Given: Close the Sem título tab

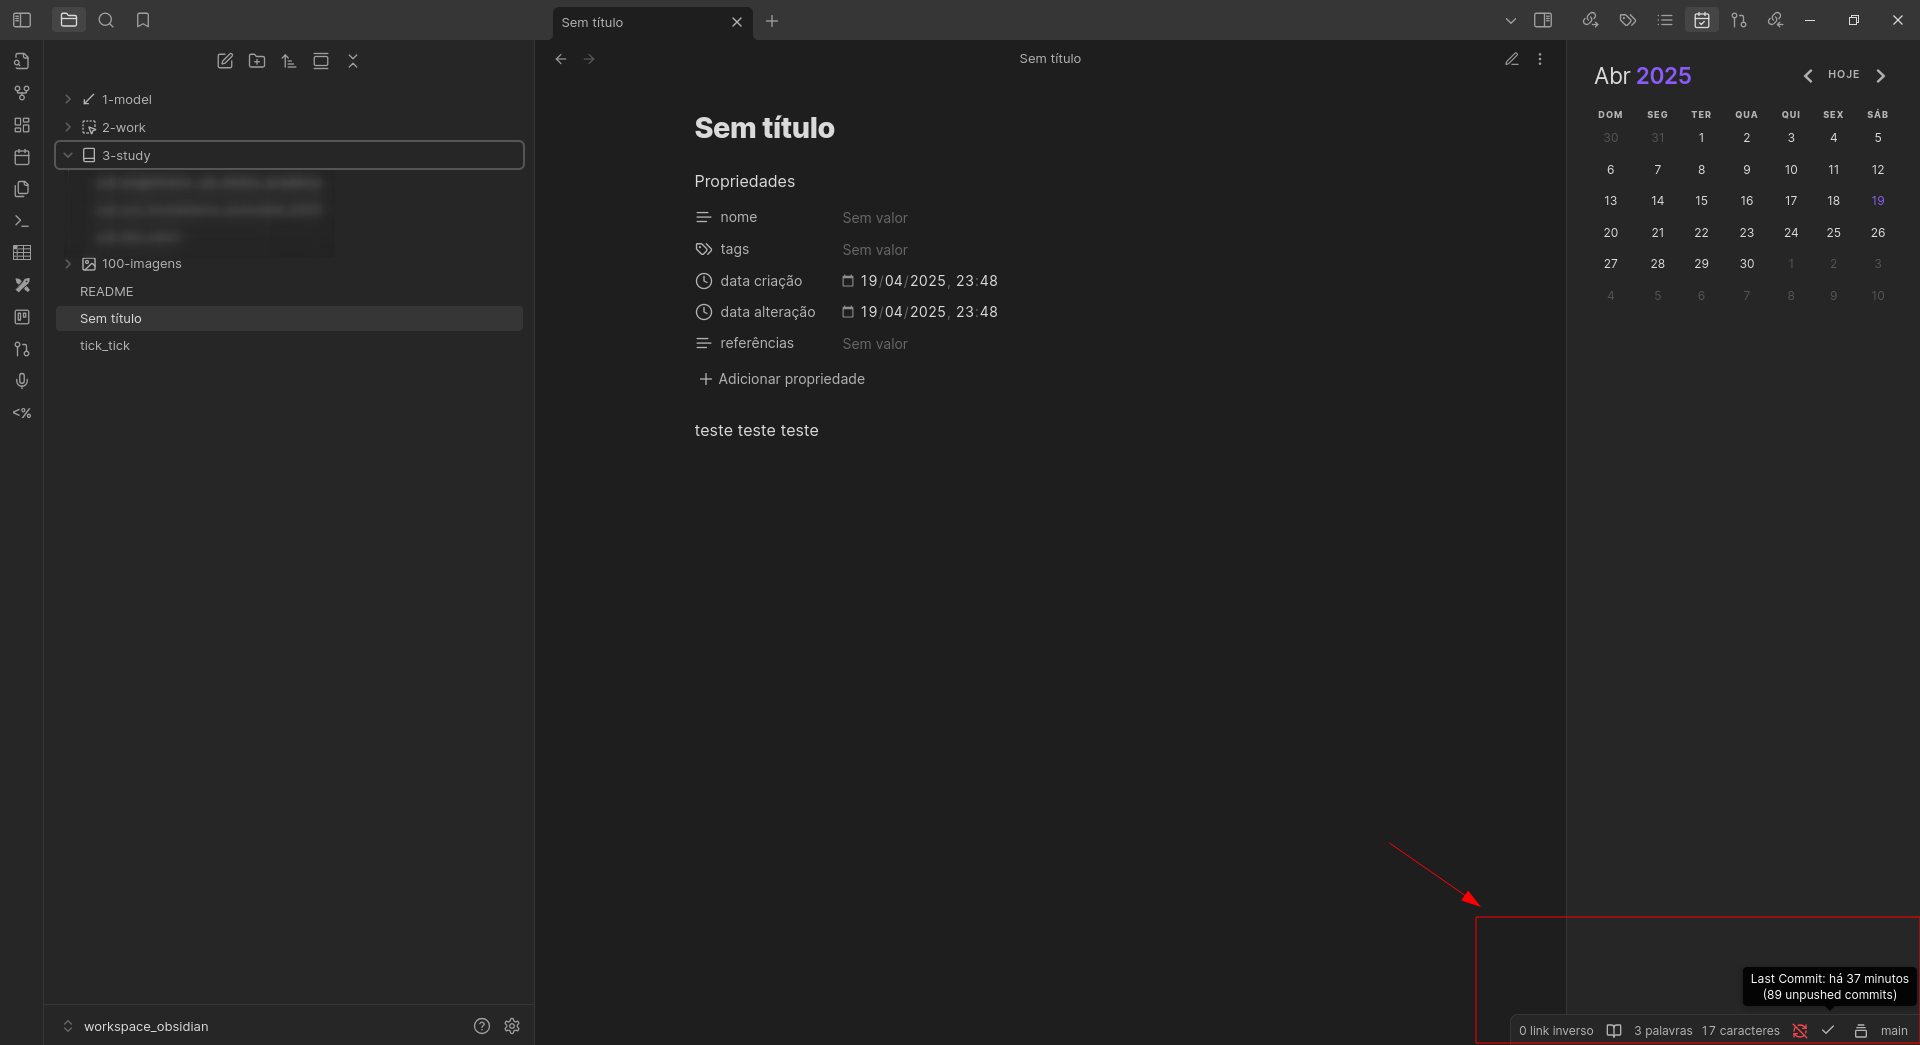Looking at the screenshot, I should (x=737, y=22).
